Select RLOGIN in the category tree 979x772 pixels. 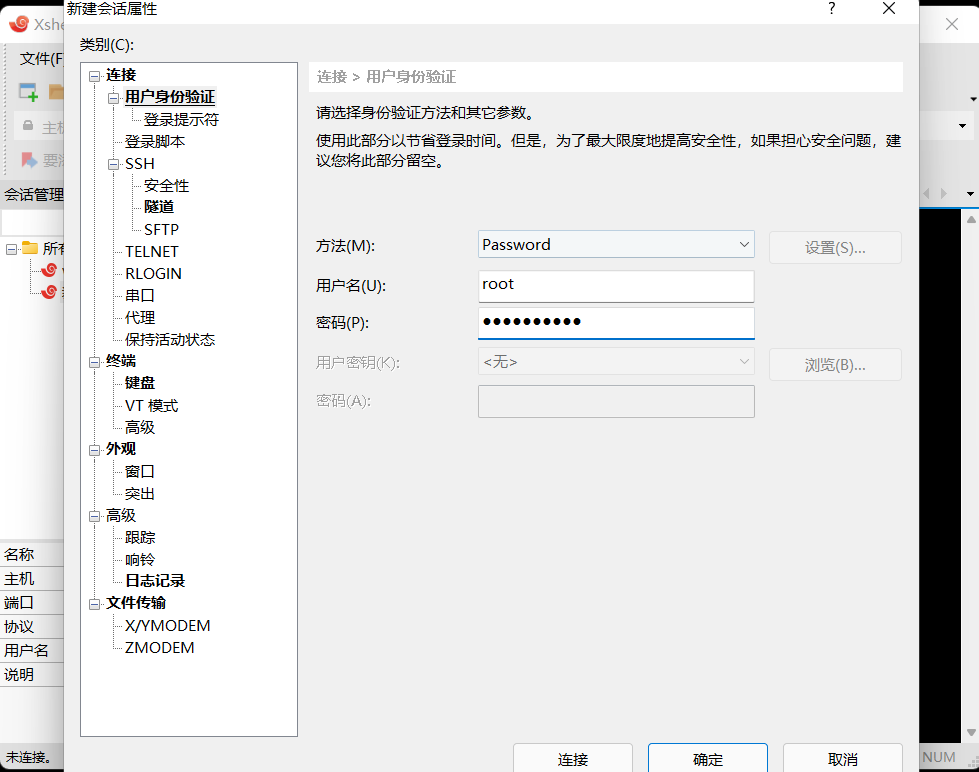pos(153,274)
